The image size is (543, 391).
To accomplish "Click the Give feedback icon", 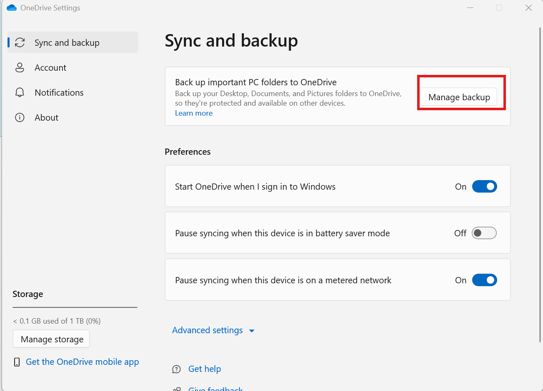I will coord(177,389).
